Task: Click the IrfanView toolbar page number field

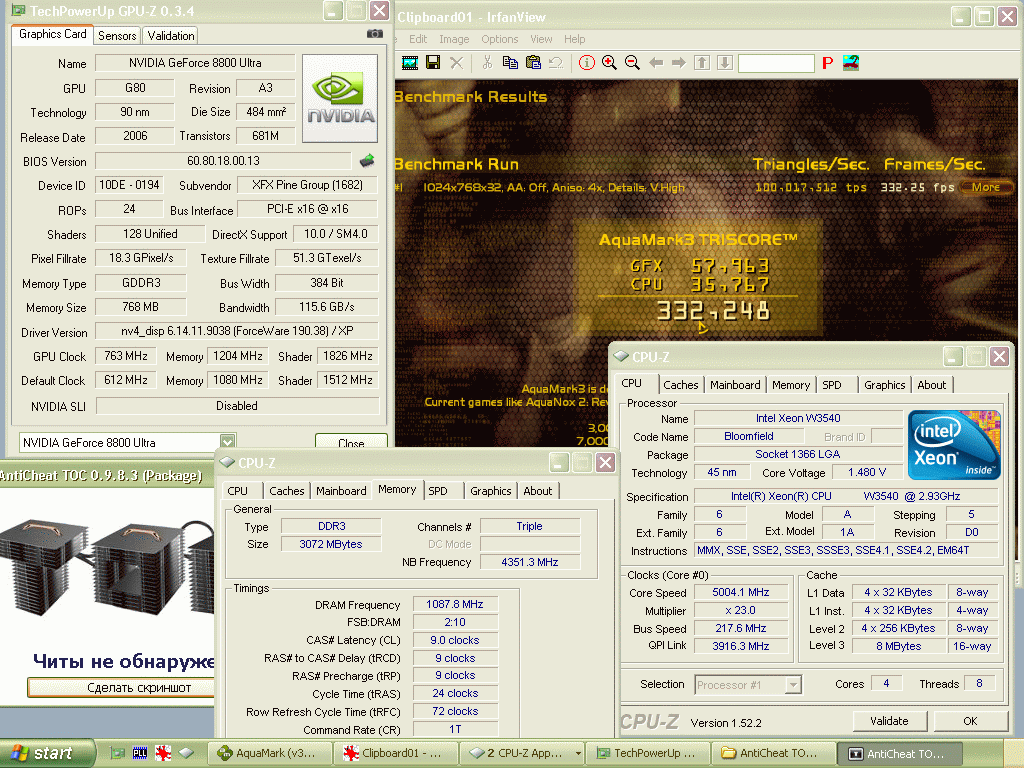Action: point(776,63)
